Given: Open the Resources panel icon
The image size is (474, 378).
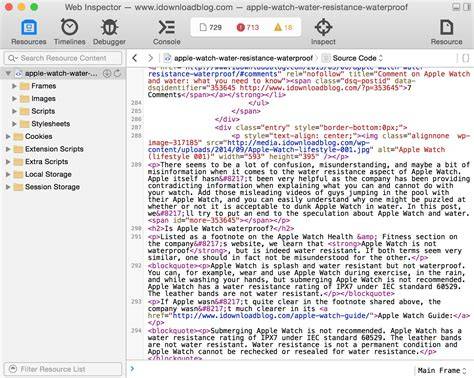Looking at the screenshot, I should (x=29, y=27).
